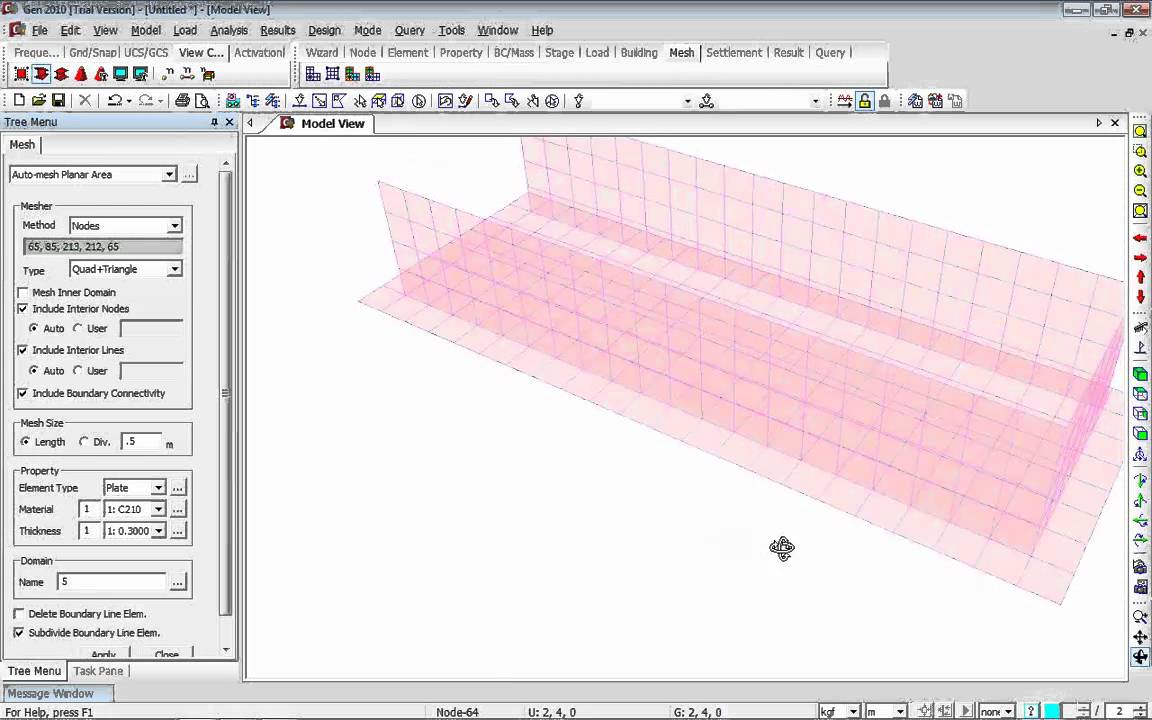Open the m length unit dropdown in status bar
The width and height of the screenshot is (1152, 720).
(x=900, y=711)
